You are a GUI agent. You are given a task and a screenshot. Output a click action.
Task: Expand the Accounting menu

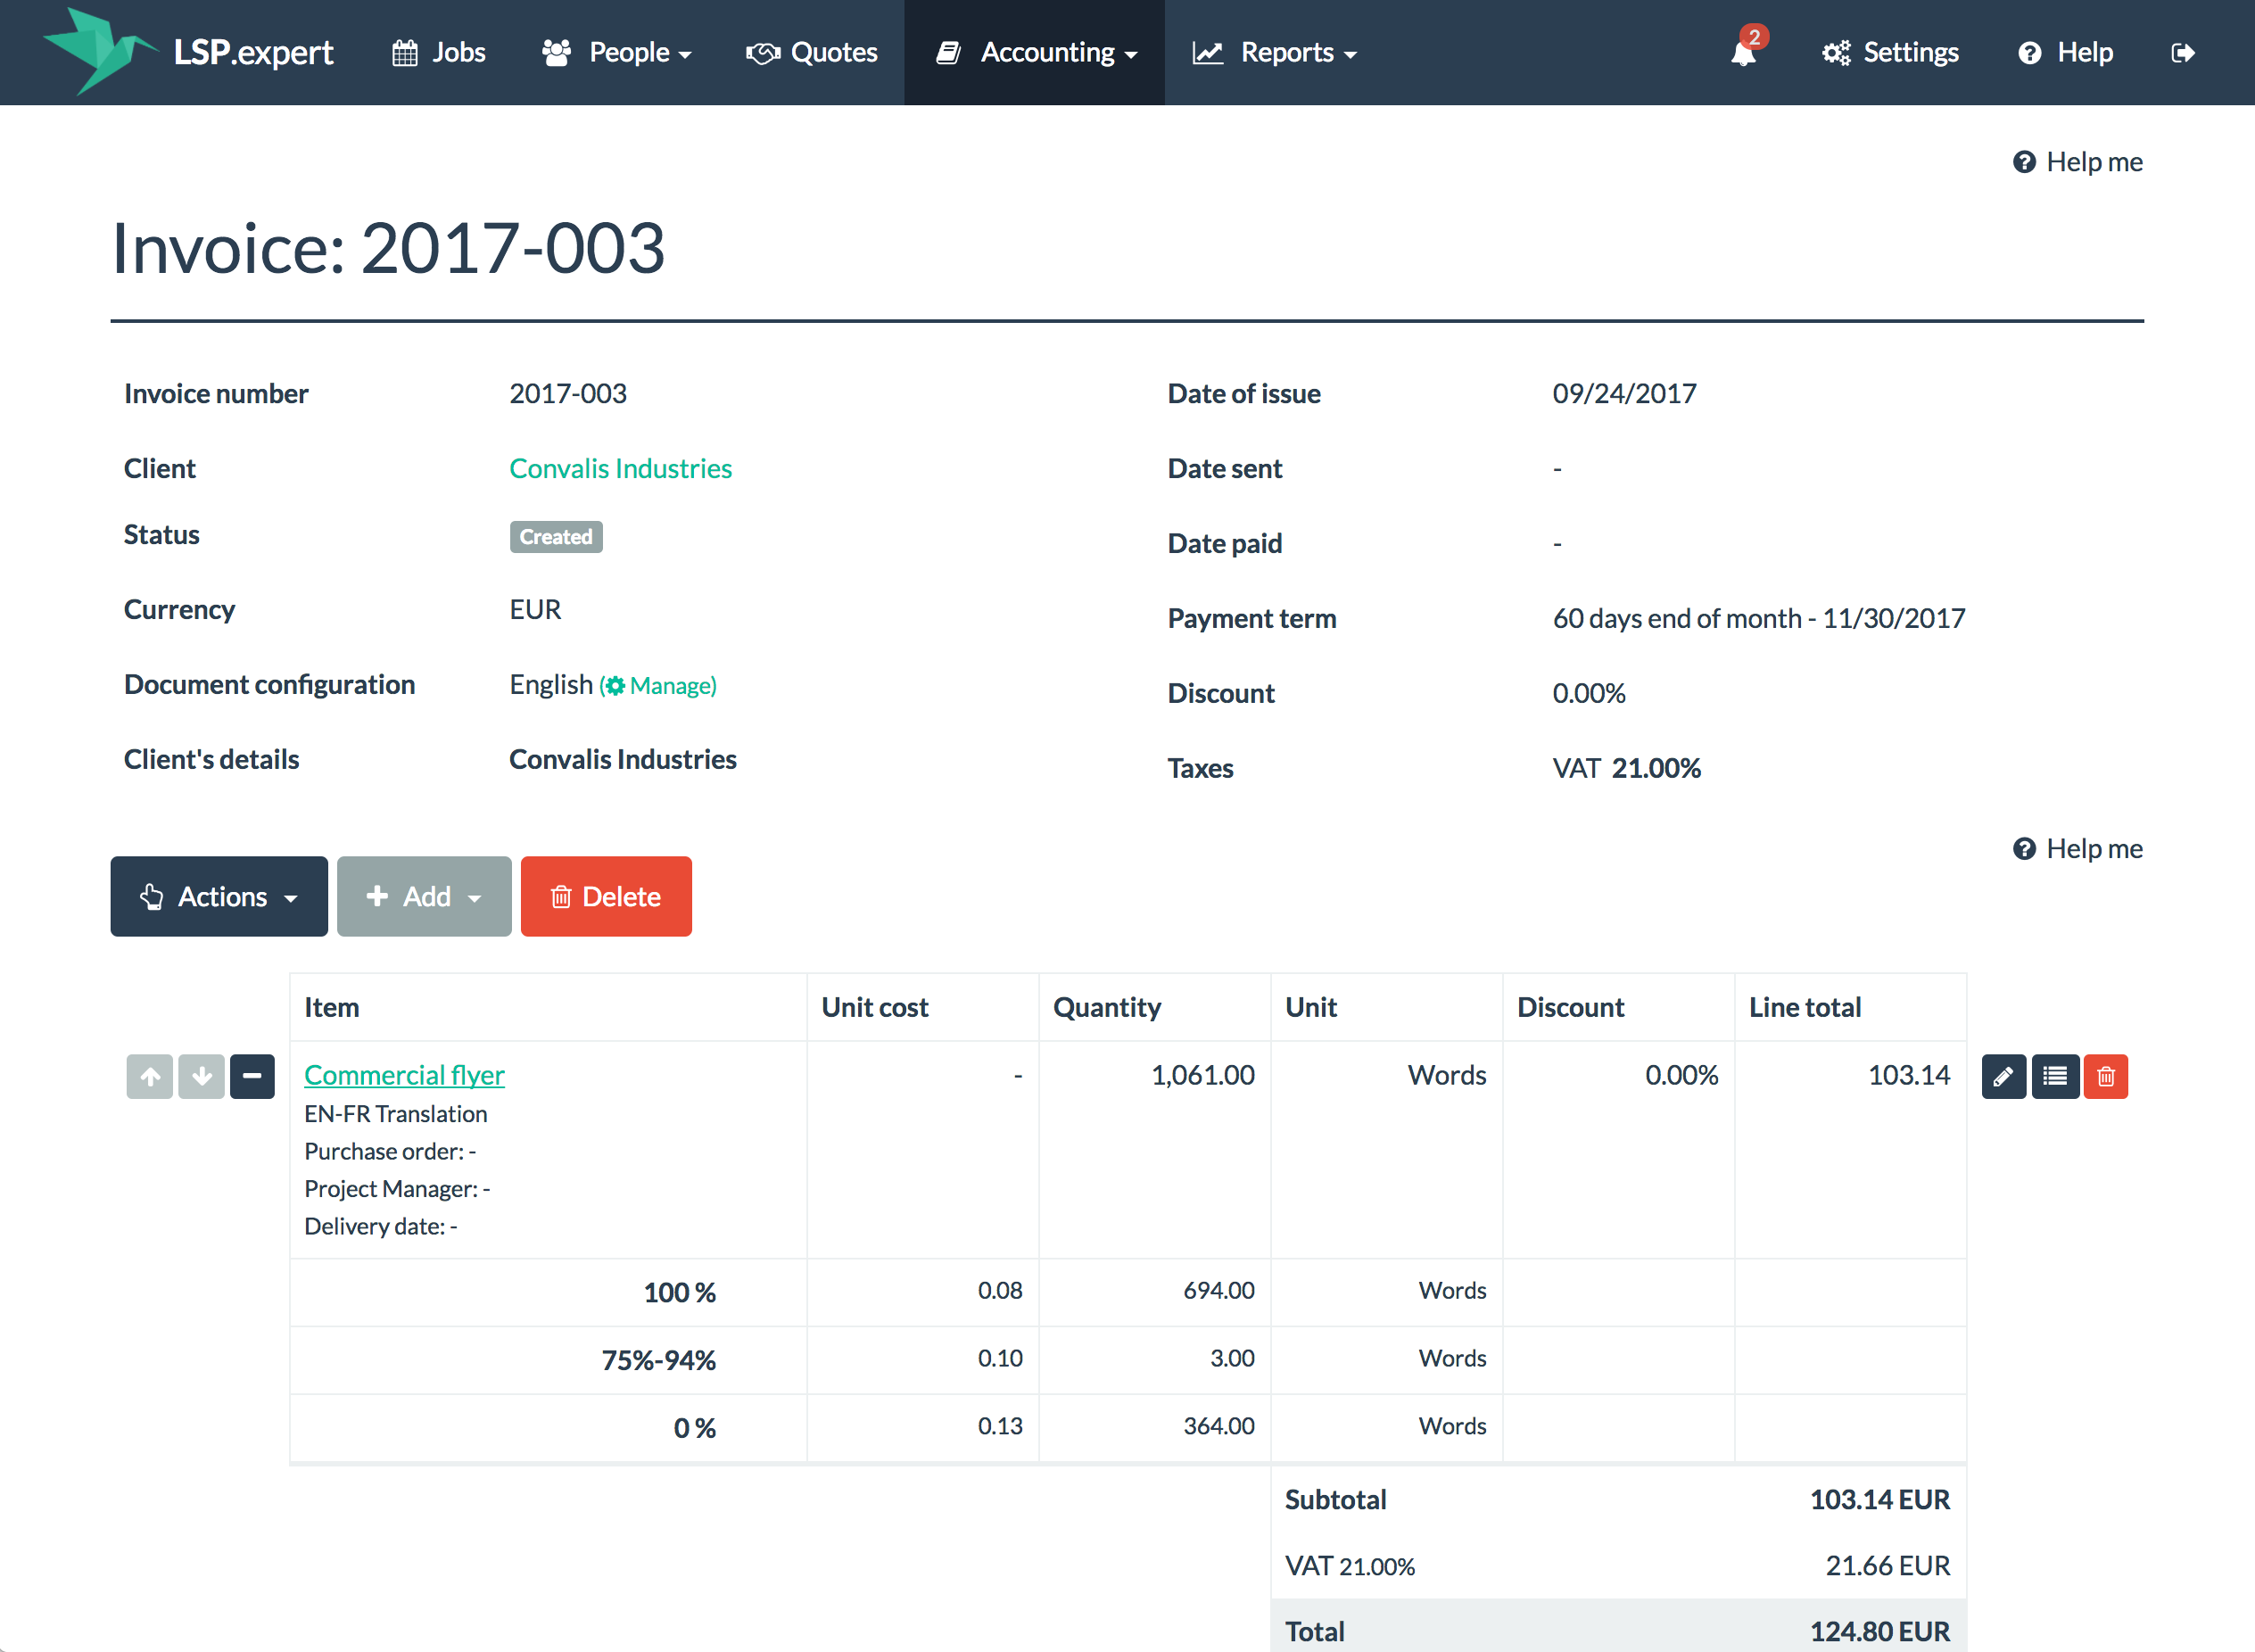point(1035,53)
